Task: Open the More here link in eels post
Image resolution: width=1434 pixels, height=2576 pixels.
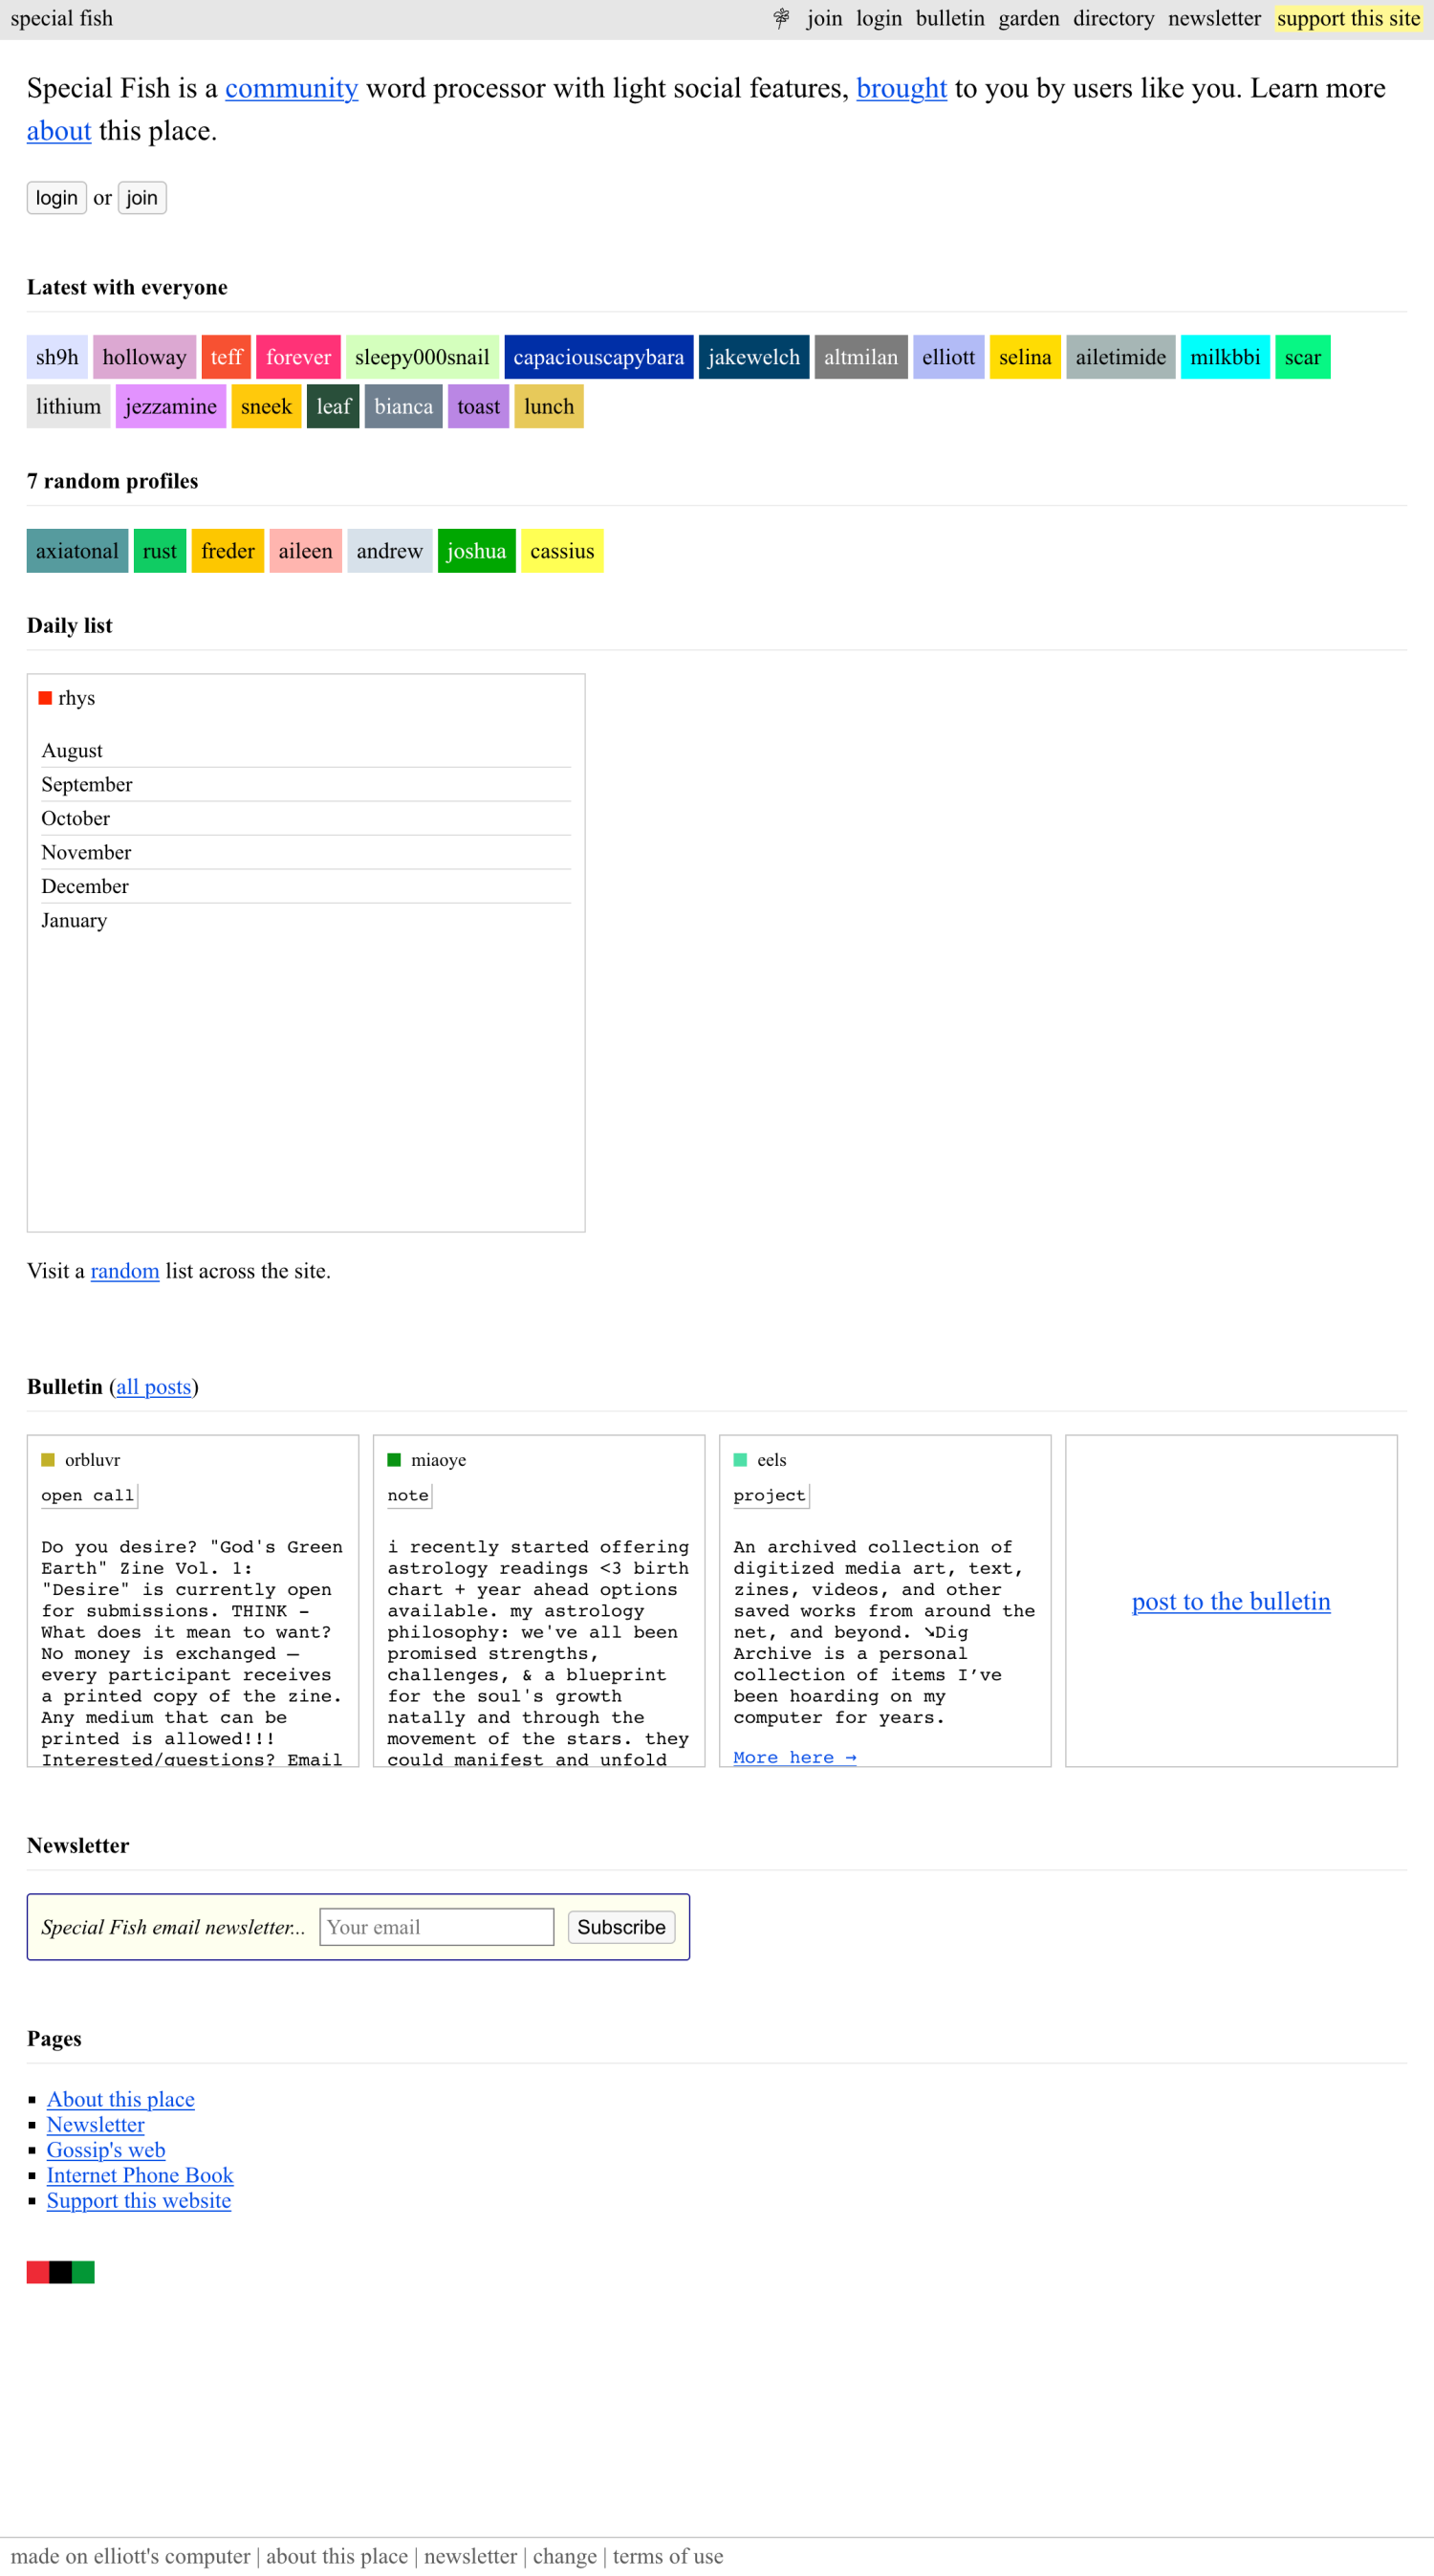Action: coord(794,1757)
